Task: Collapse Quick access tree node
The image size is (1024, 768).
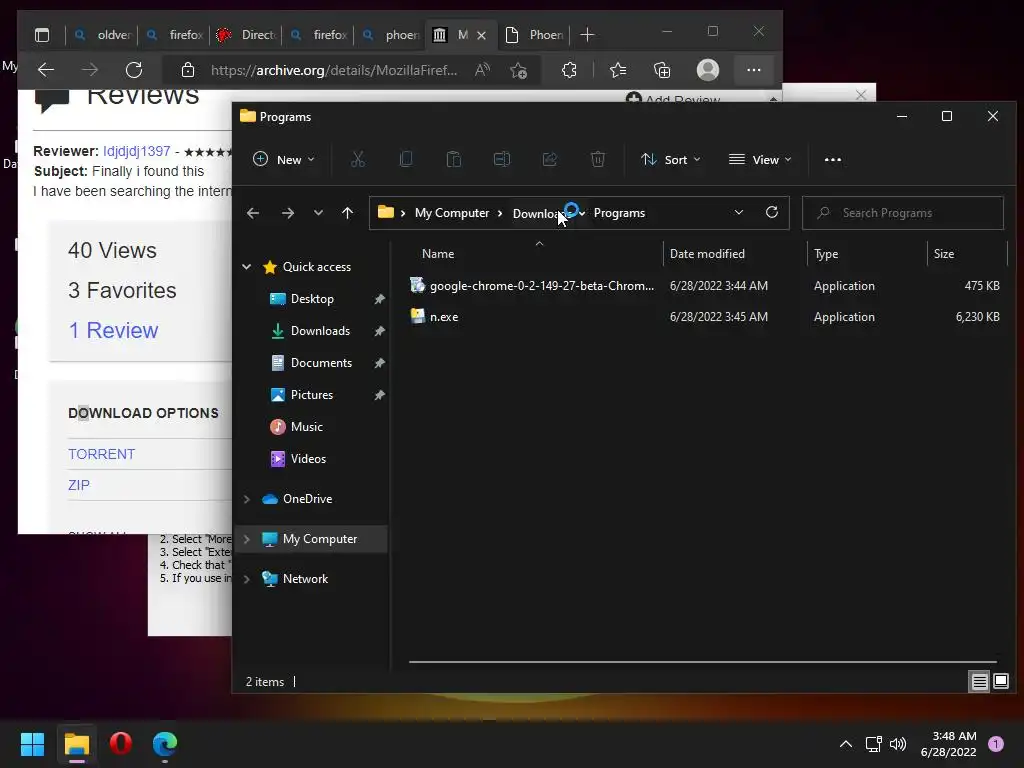Action: (x=247, y=266)
